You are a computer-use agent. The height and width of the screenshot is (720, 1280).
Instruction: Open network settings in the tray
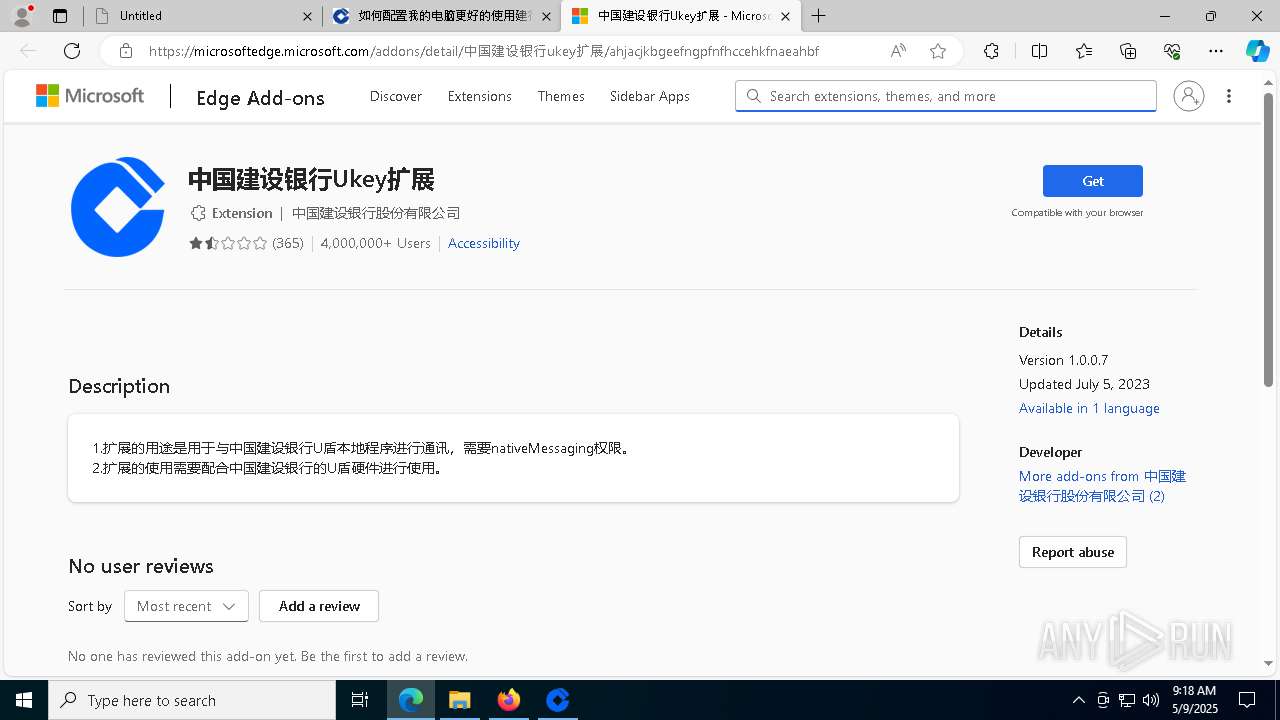(x=1126, y=700)
